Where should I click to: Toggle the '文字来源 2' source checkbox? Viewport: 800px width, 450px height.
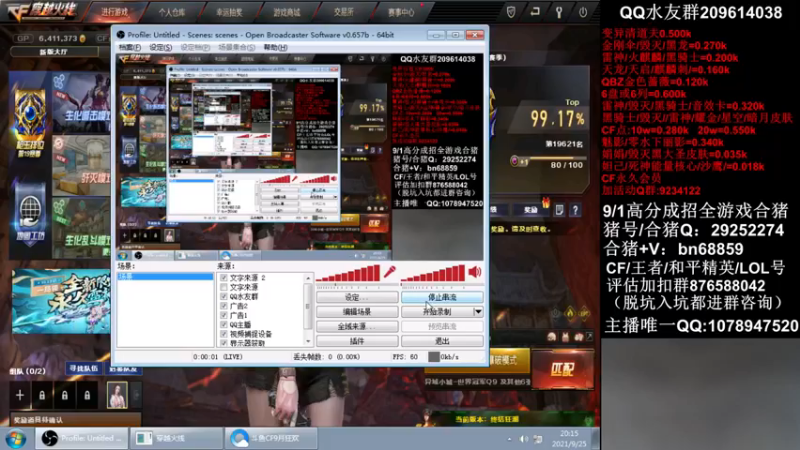click(x=223, y=278)
